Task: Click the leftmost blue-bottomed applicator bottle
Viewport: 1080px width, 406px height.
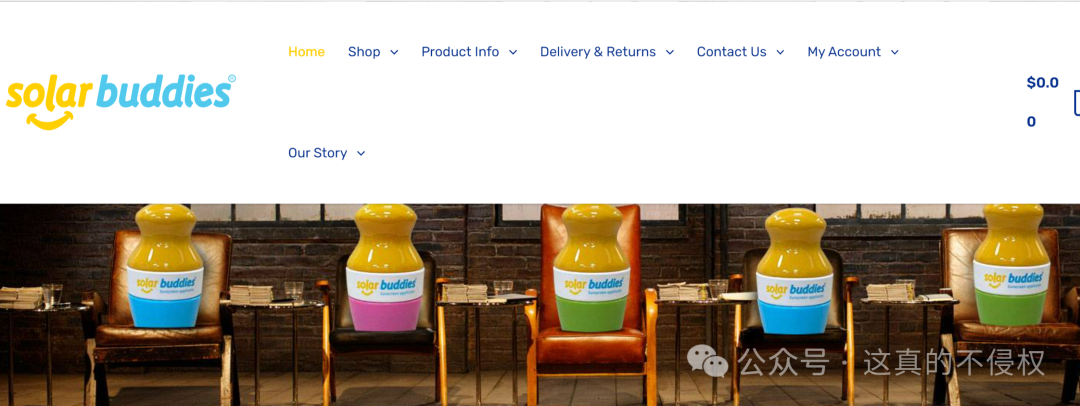Action: tap(165, 265)
